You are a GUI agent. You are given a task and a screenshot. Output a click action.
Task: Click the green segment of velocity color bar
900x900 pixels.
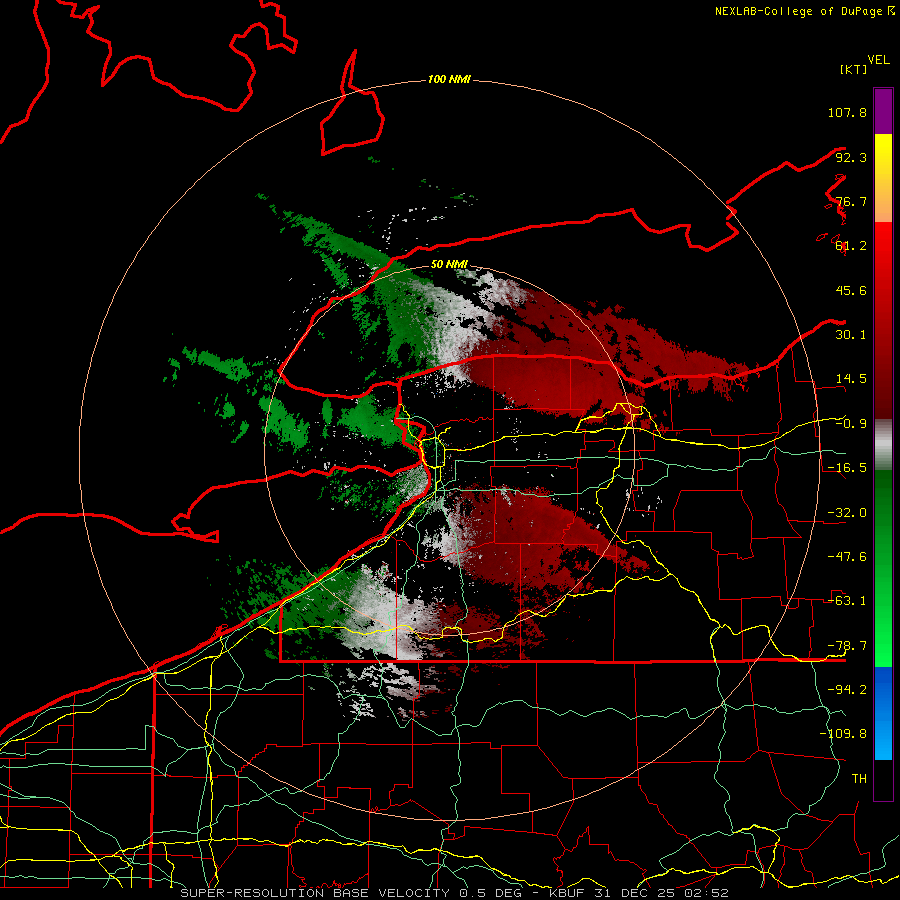[883, 568]
